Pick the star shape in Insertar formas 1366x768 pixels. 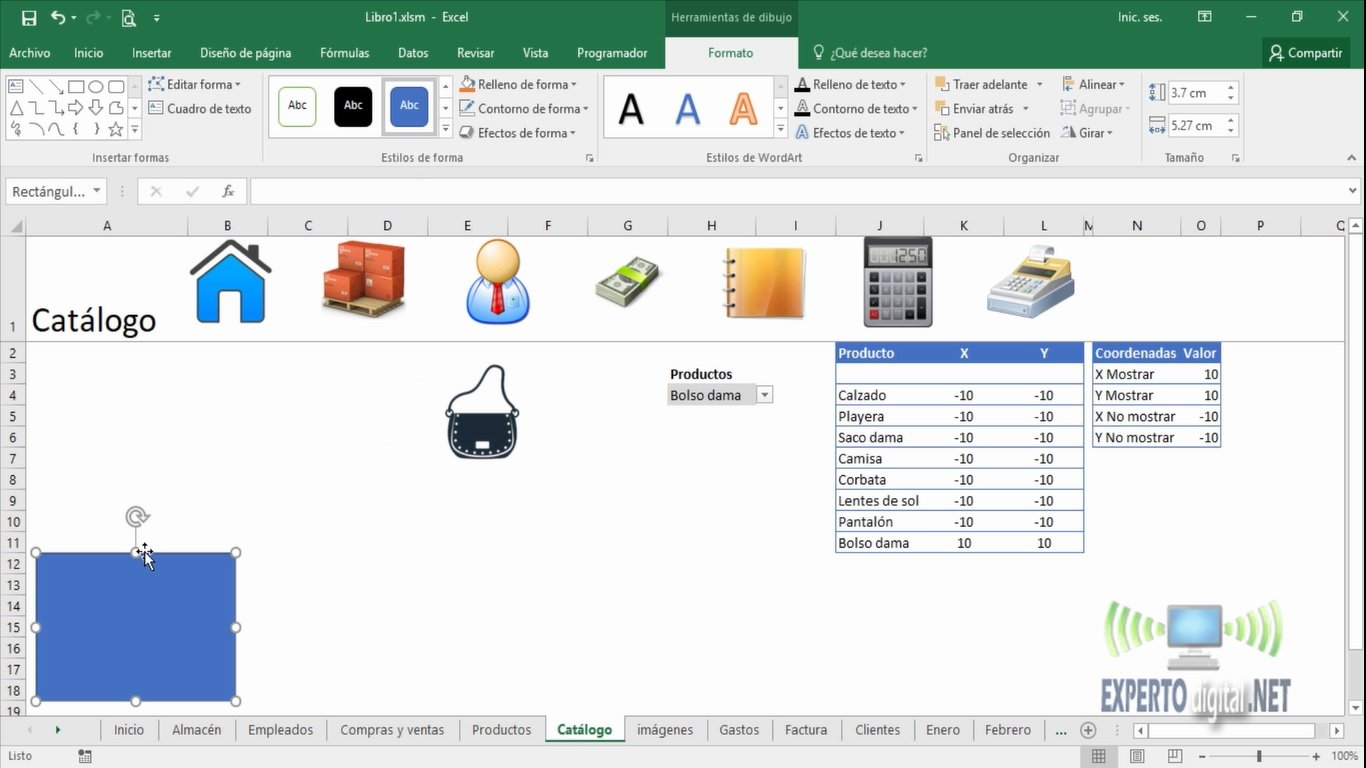117,128
